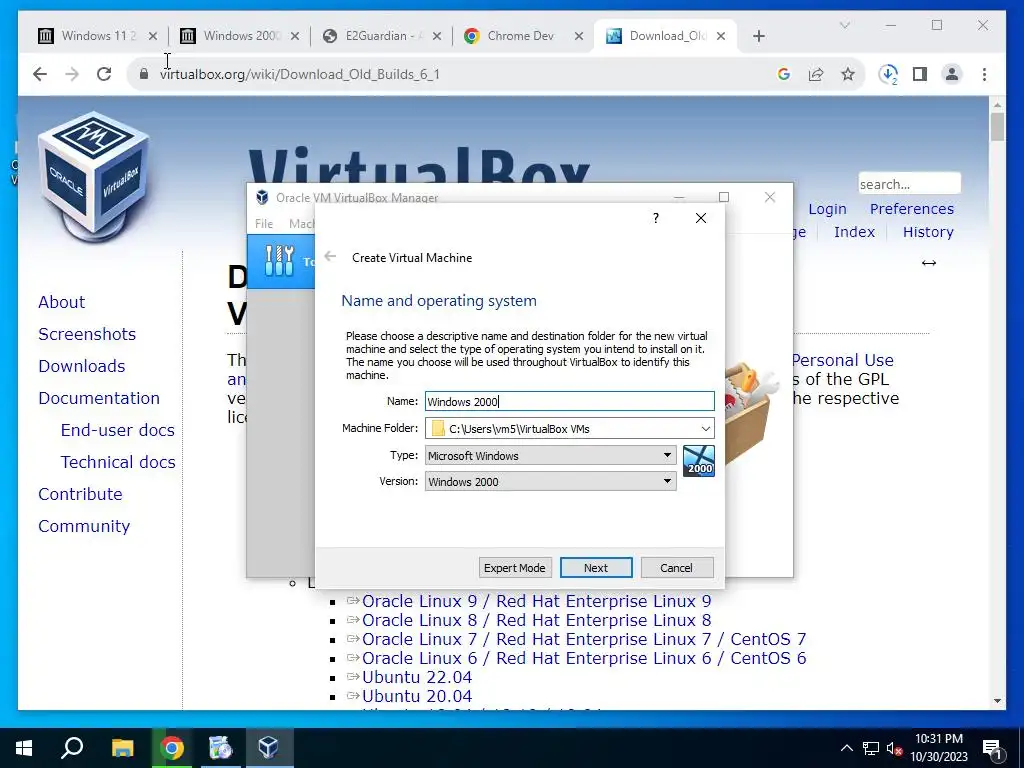Show hidden tray icons

tap(846, 748)
